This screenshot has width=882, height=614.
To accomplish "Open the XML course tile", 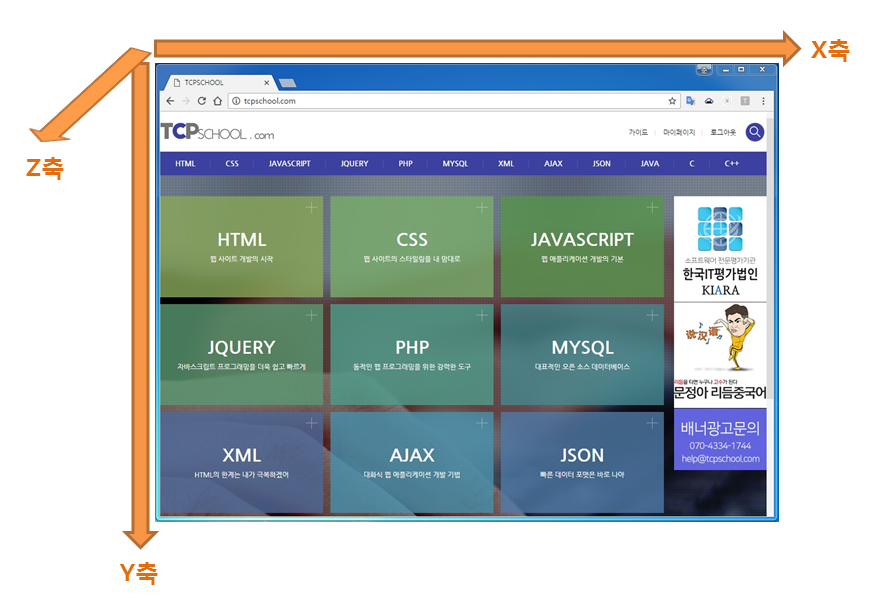I will tap(242, 462).
